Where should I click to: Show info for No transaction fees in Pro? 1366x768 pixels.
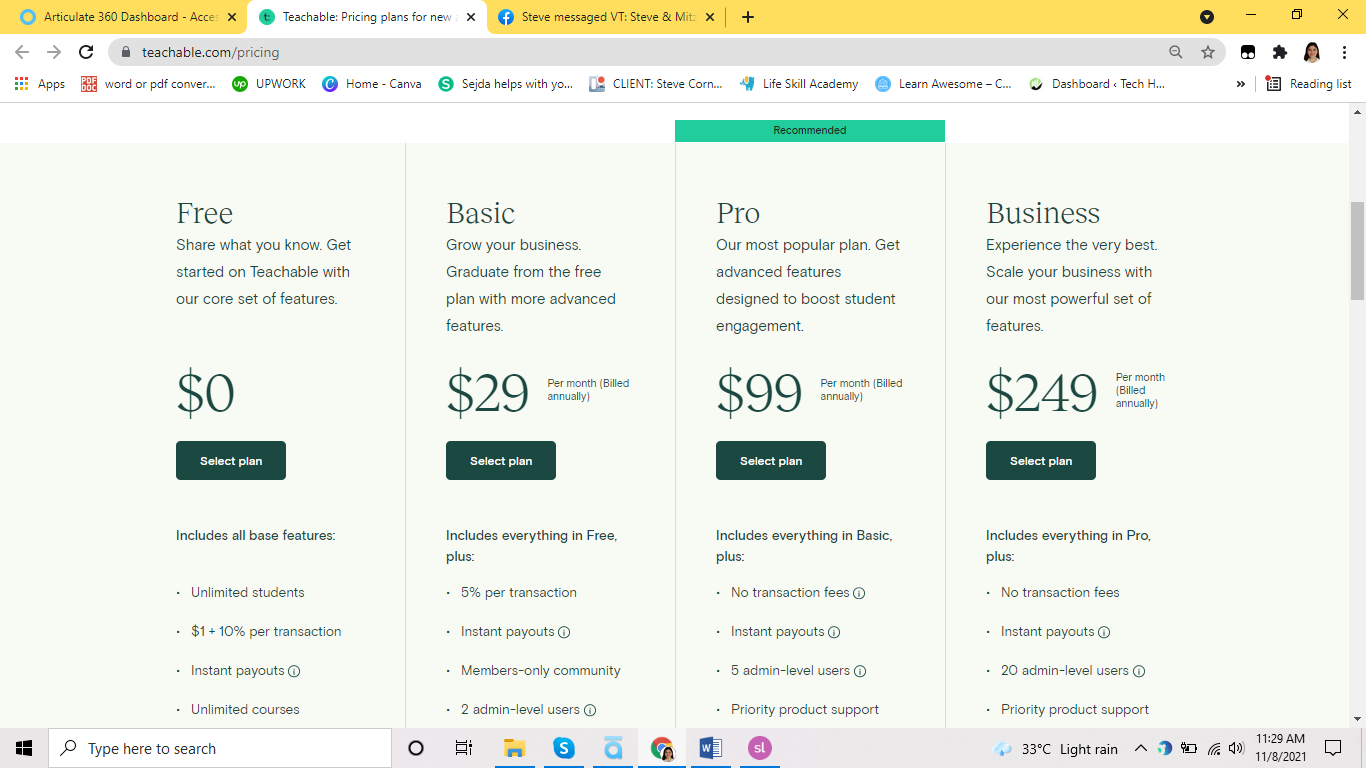click(x=859, y=593)
